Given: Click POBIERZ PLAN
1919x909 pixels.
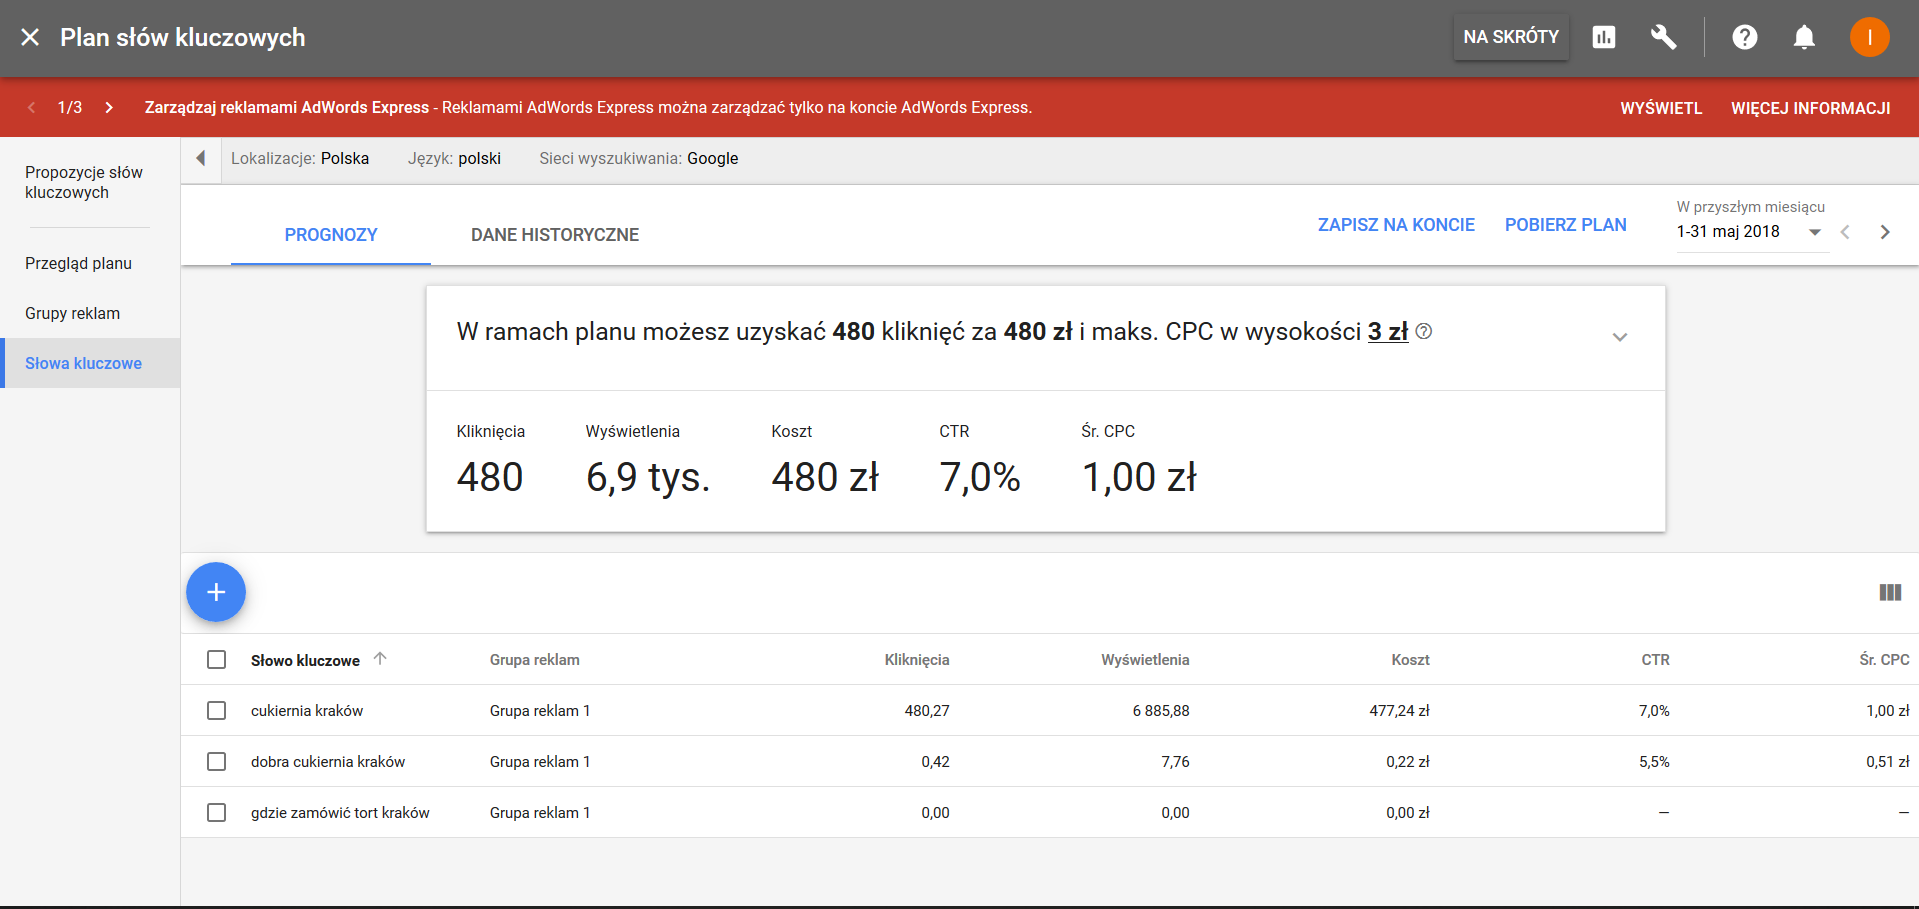Looking at the screenshot, I should 1565,225.
